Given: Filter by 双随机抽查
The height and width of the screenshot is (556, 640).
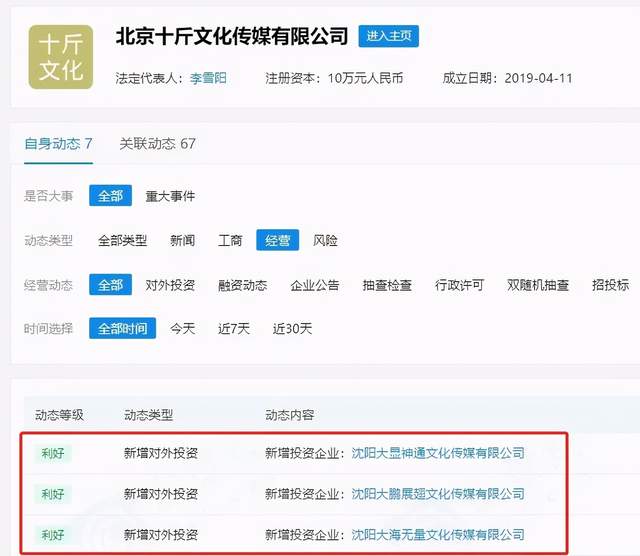Looking at the screenshot, I should click(x=538, y=285).
